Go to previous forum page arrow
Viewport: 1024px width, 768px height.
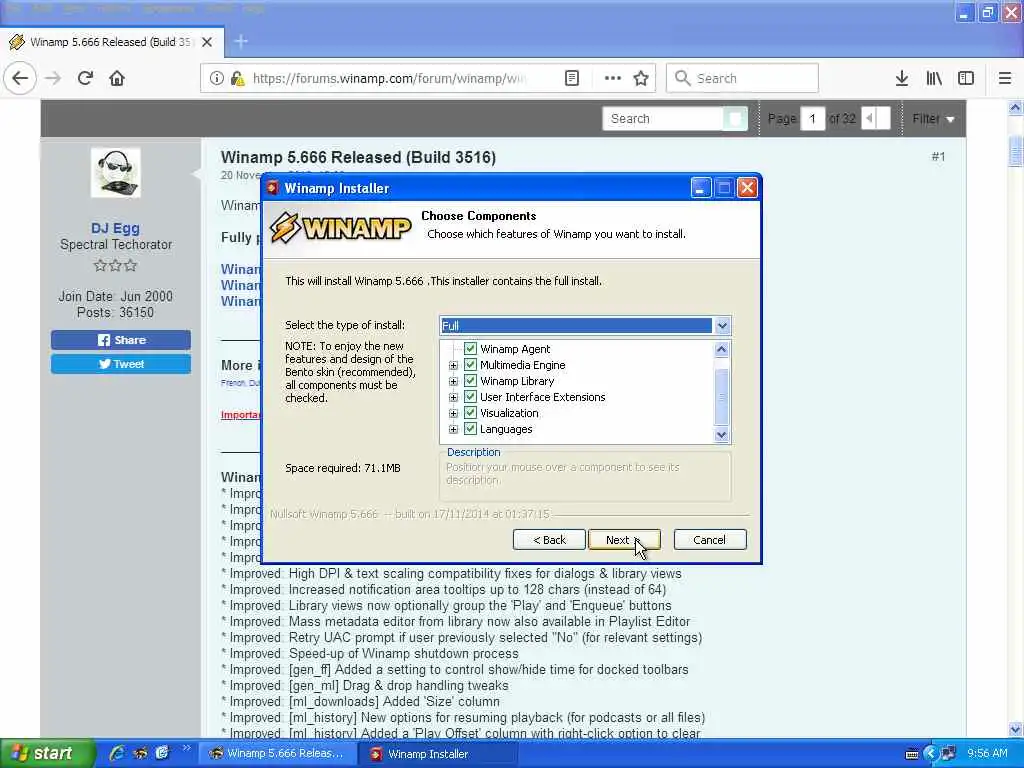pyautogui.click(x=869, y=119)
